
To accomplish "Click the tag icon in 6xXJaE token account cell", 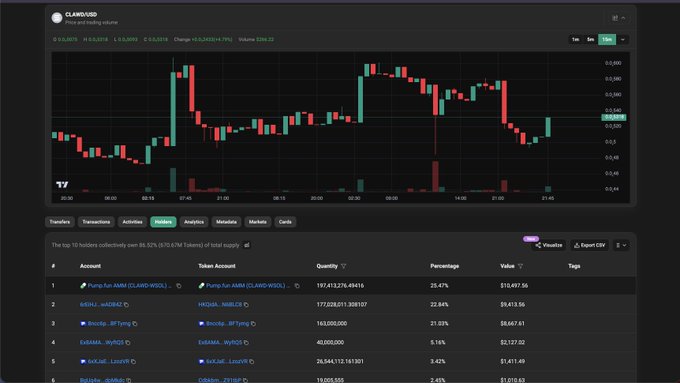I will [201, 361].
